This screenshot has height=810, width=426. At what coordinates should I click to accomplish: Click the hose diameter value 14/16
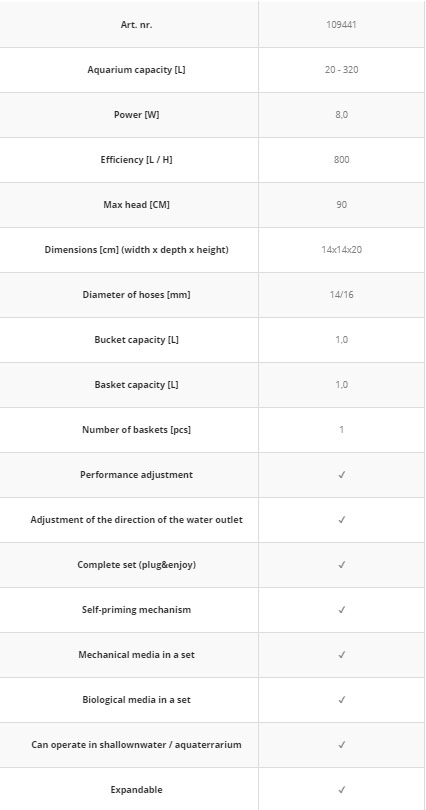click(341, 294)
